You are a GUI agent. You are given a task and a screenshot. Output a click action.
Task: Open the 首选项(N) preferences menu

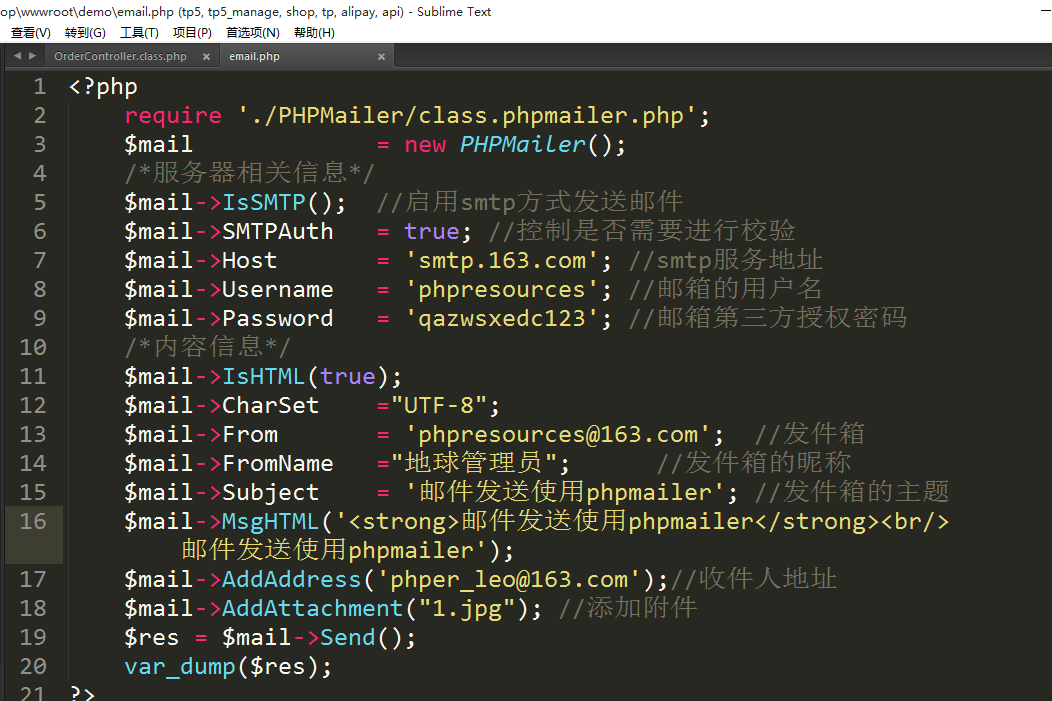[252, 33]
